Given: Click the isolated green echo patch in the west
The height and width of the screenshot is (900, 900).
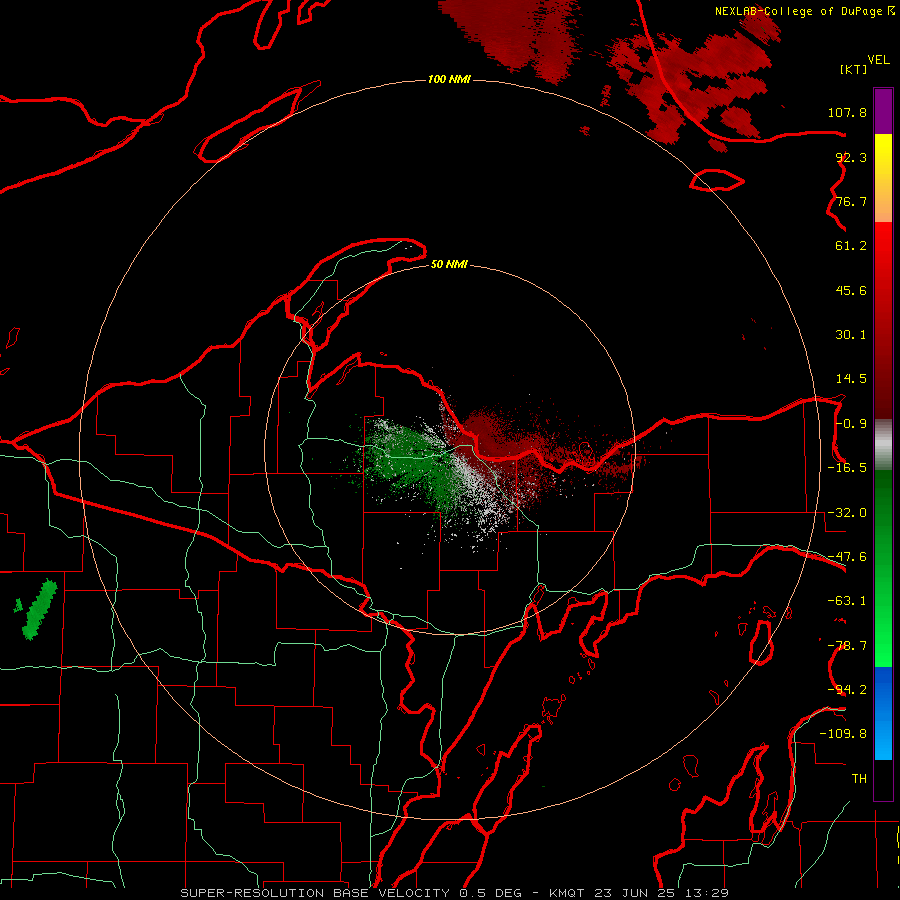Looking at the screenshot, I should pos(39,610).
